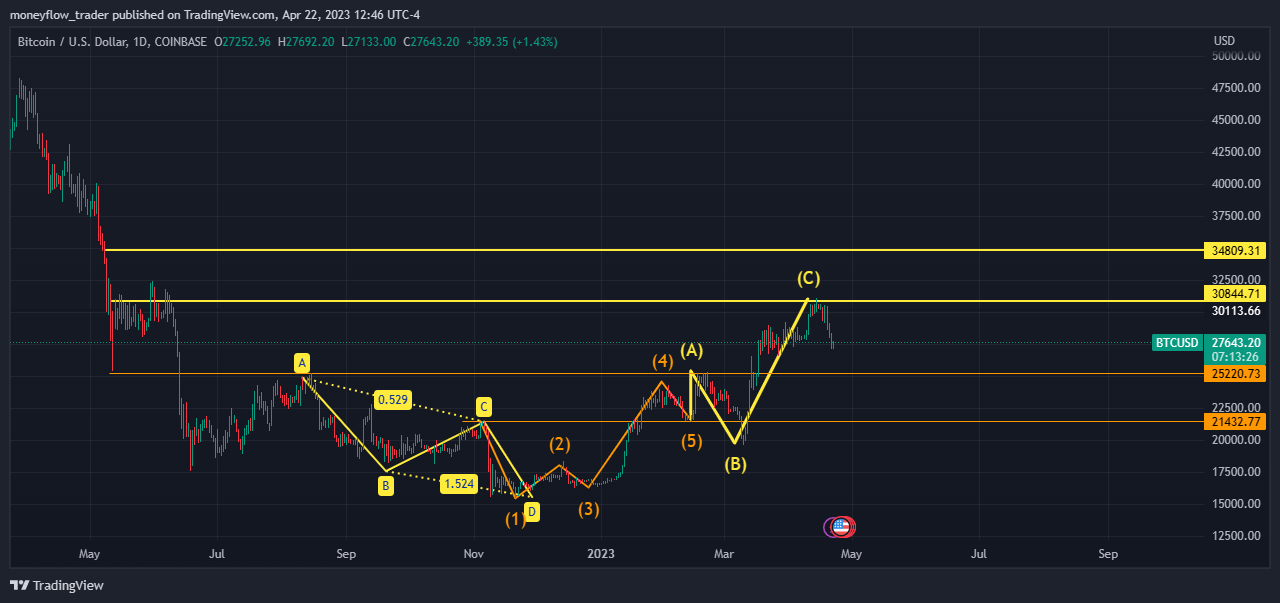
Task: Click the 'Mar' time axis label
Action: coord(724,553)
